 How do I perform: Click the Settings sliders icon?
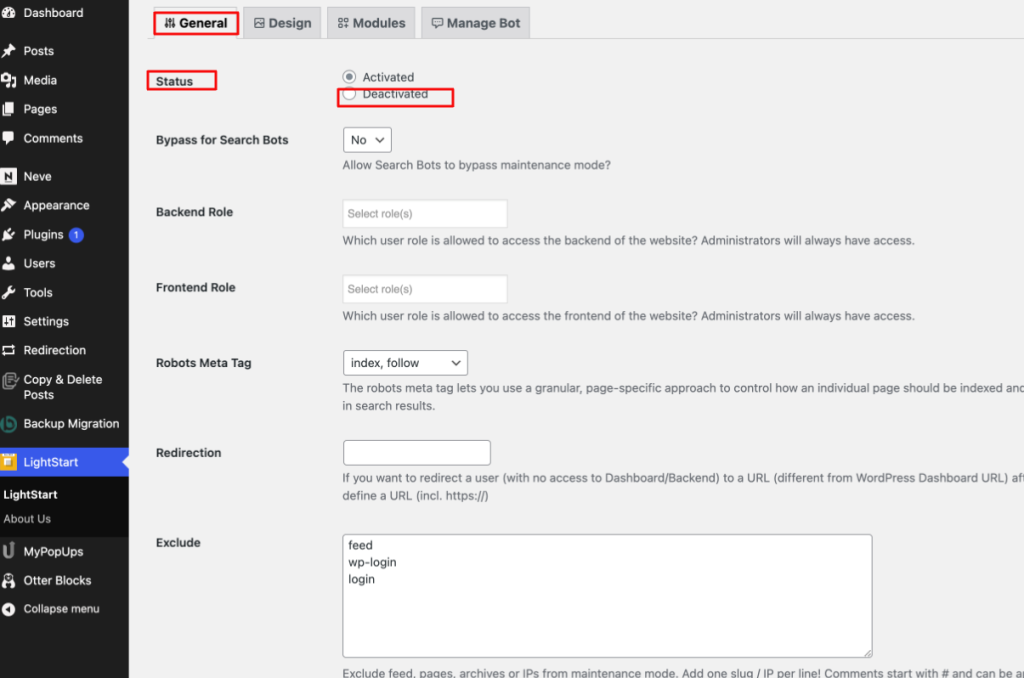(8, 321)
